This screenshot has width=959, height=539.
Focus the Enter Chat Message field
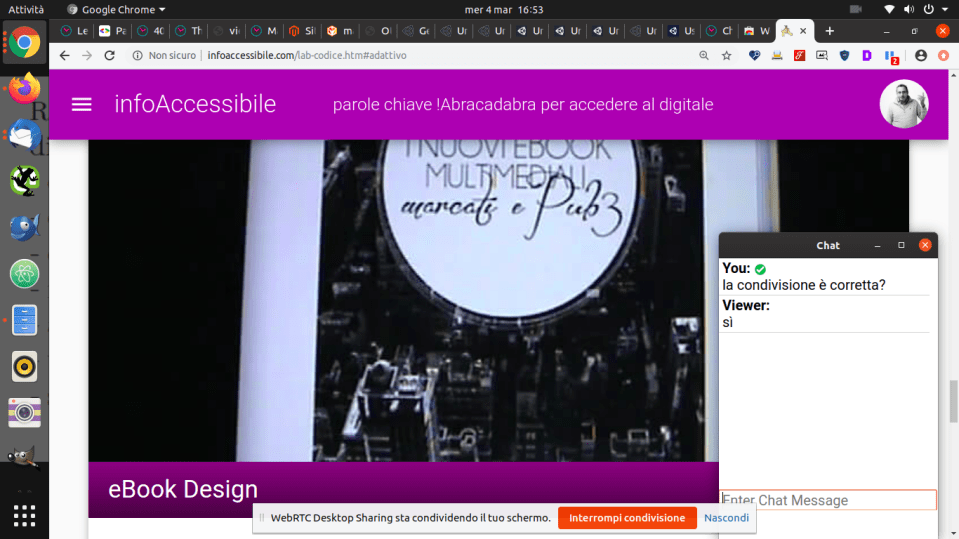828,500
